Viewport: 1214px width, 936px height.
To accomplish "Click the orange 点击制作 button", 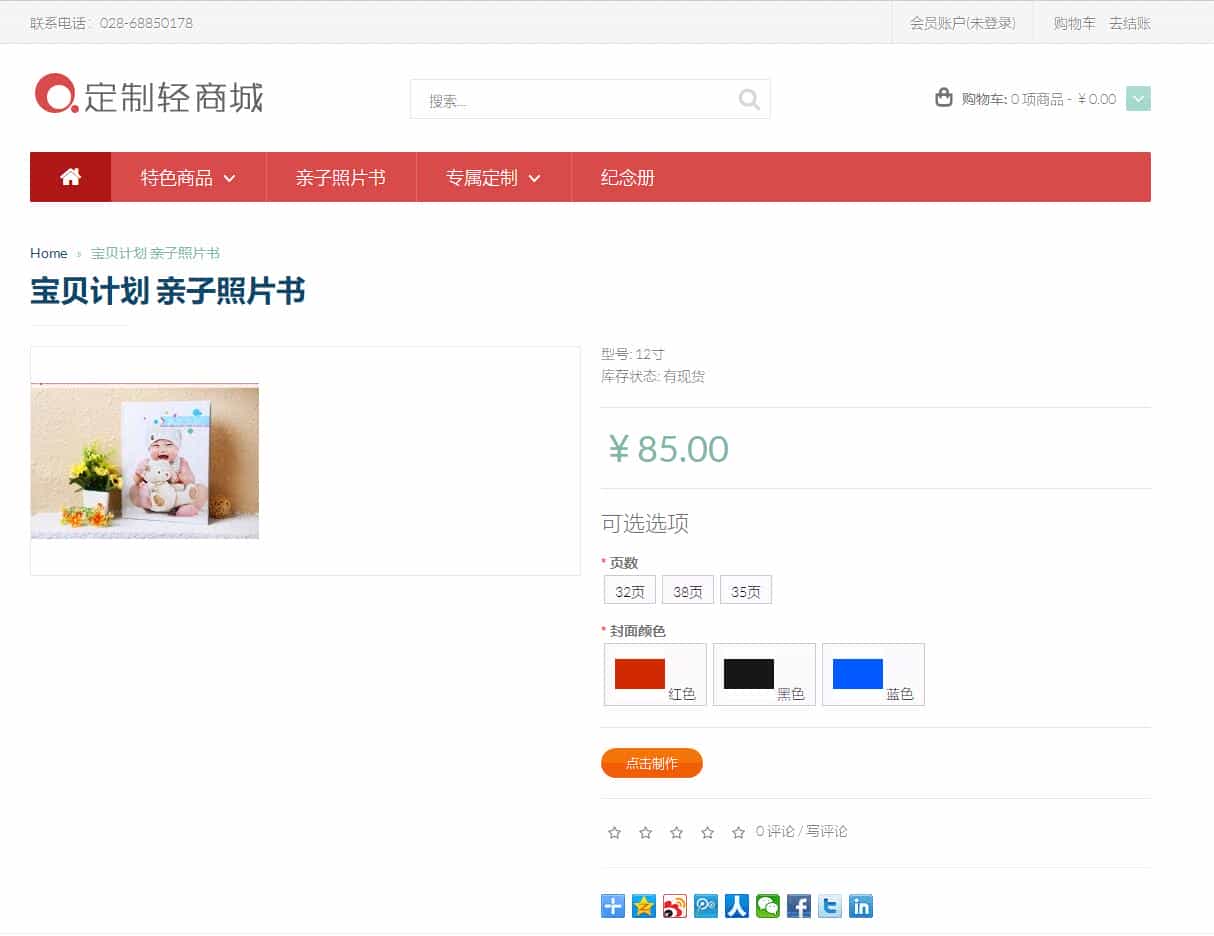I will click(652, 763).
